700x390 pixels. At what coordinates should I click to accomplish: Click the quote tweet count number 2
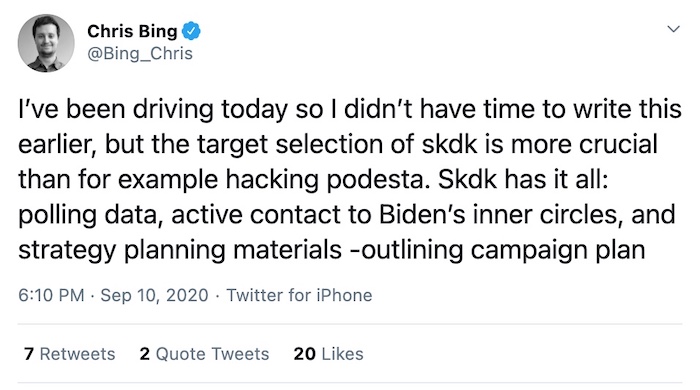pyautogui.click(x=144, y=354)
